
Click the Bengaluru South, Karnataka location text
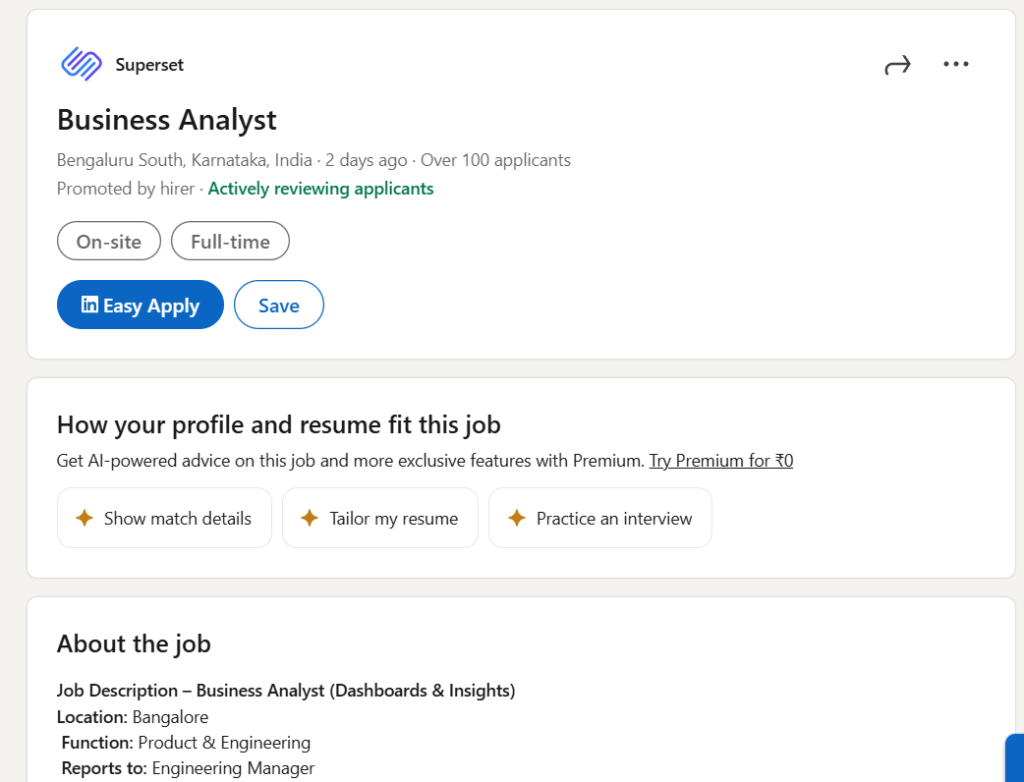tap(184, 160)
